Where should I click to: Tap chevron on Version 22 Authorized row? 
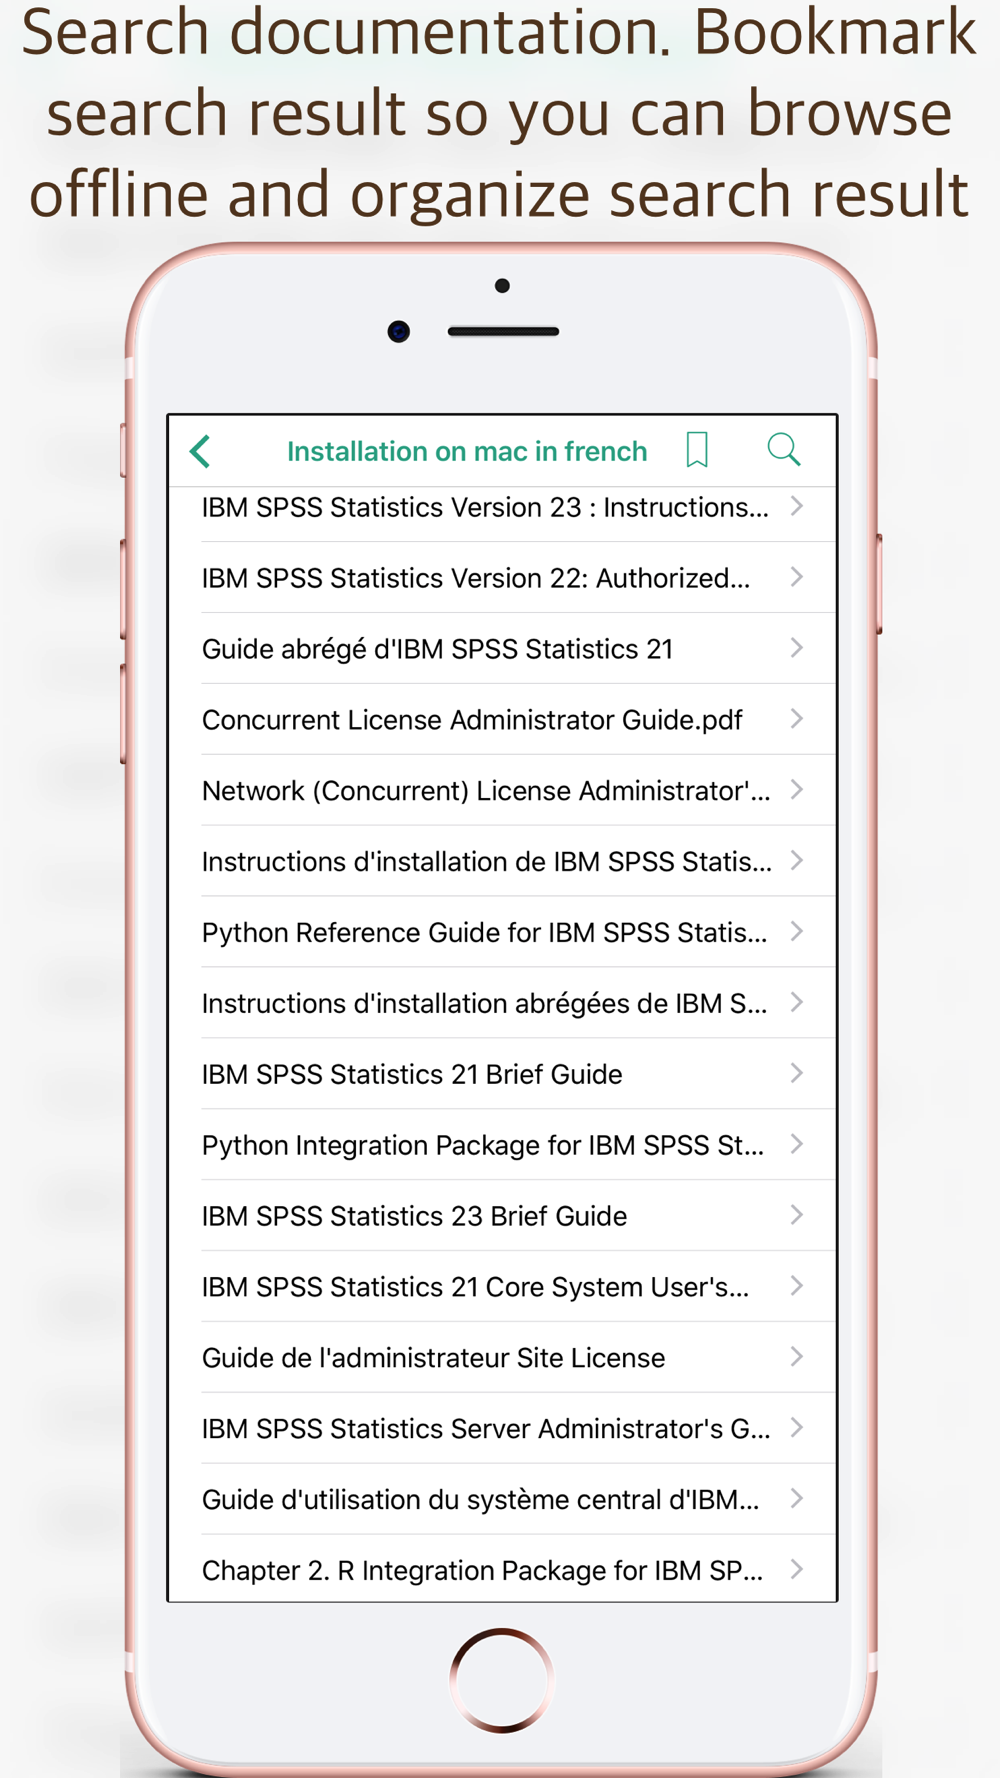[x=797, y=577]
